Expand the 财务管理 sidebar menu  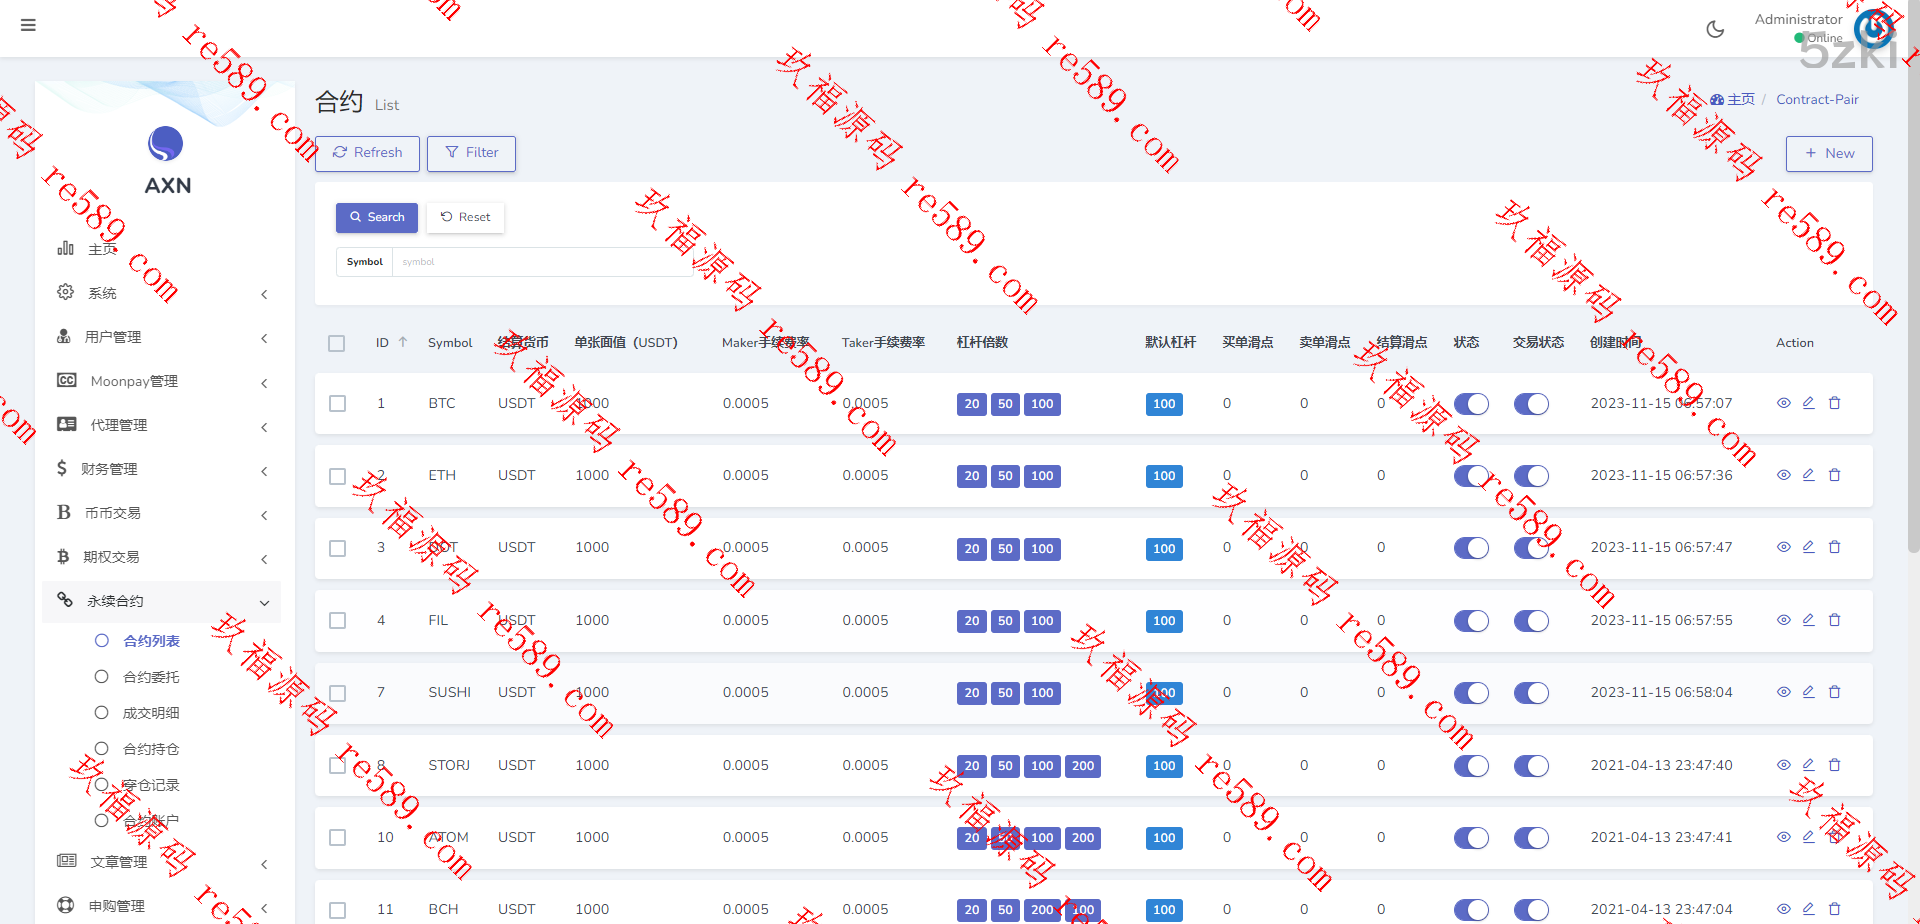click(160, 469)
